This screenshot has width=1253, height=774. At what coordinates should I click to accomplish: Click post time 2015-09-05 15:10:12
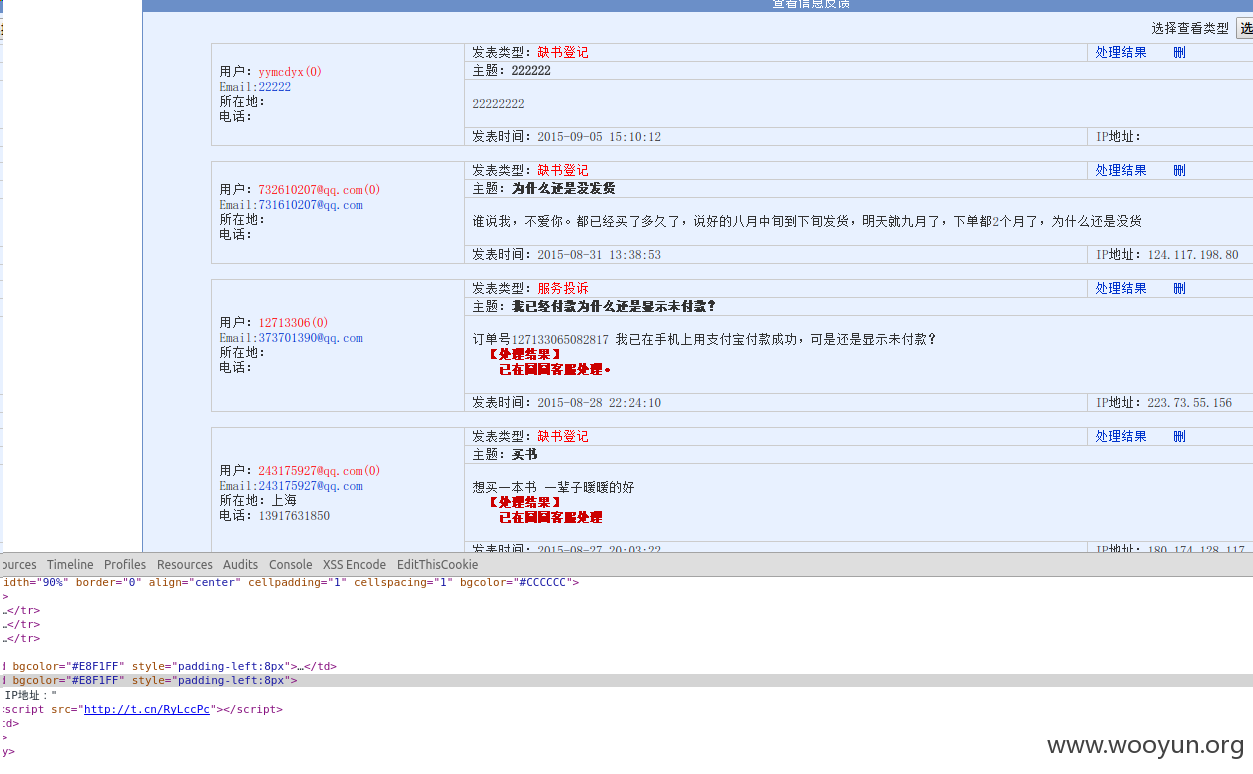599,137
